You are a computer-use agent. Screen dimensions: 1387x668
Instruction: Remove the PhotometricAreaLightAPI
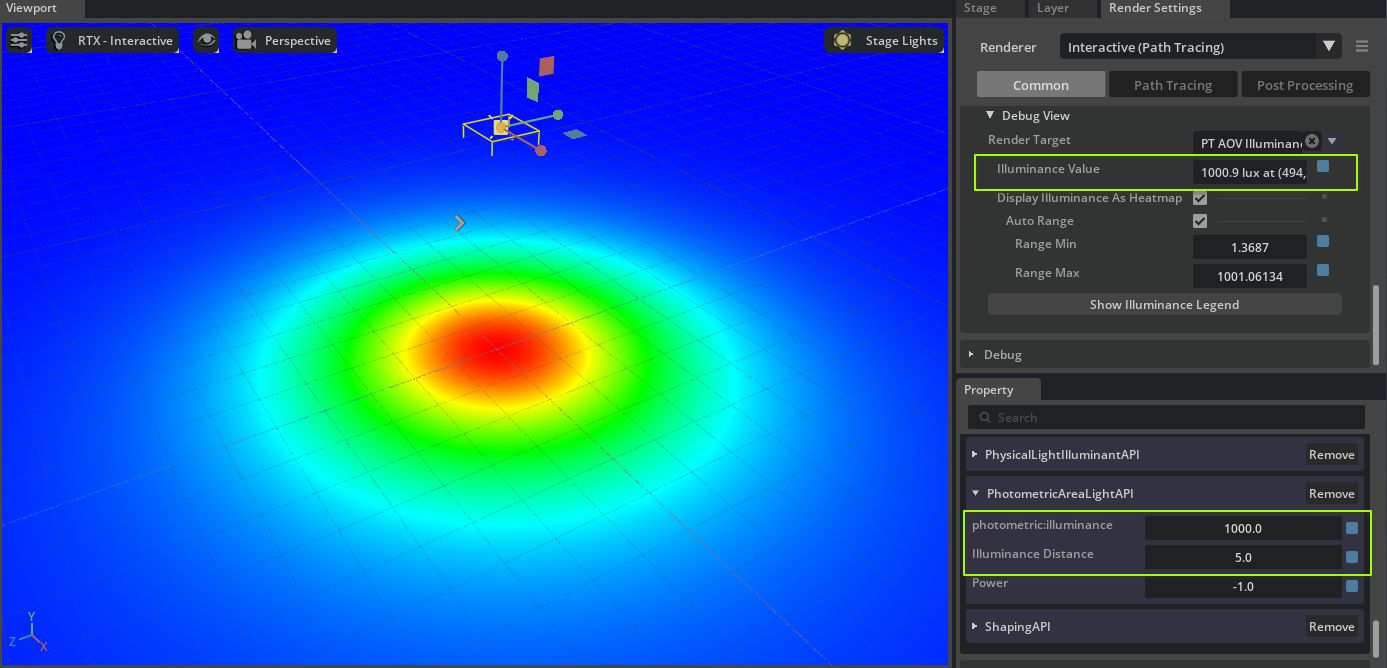tap(1331, 494)
